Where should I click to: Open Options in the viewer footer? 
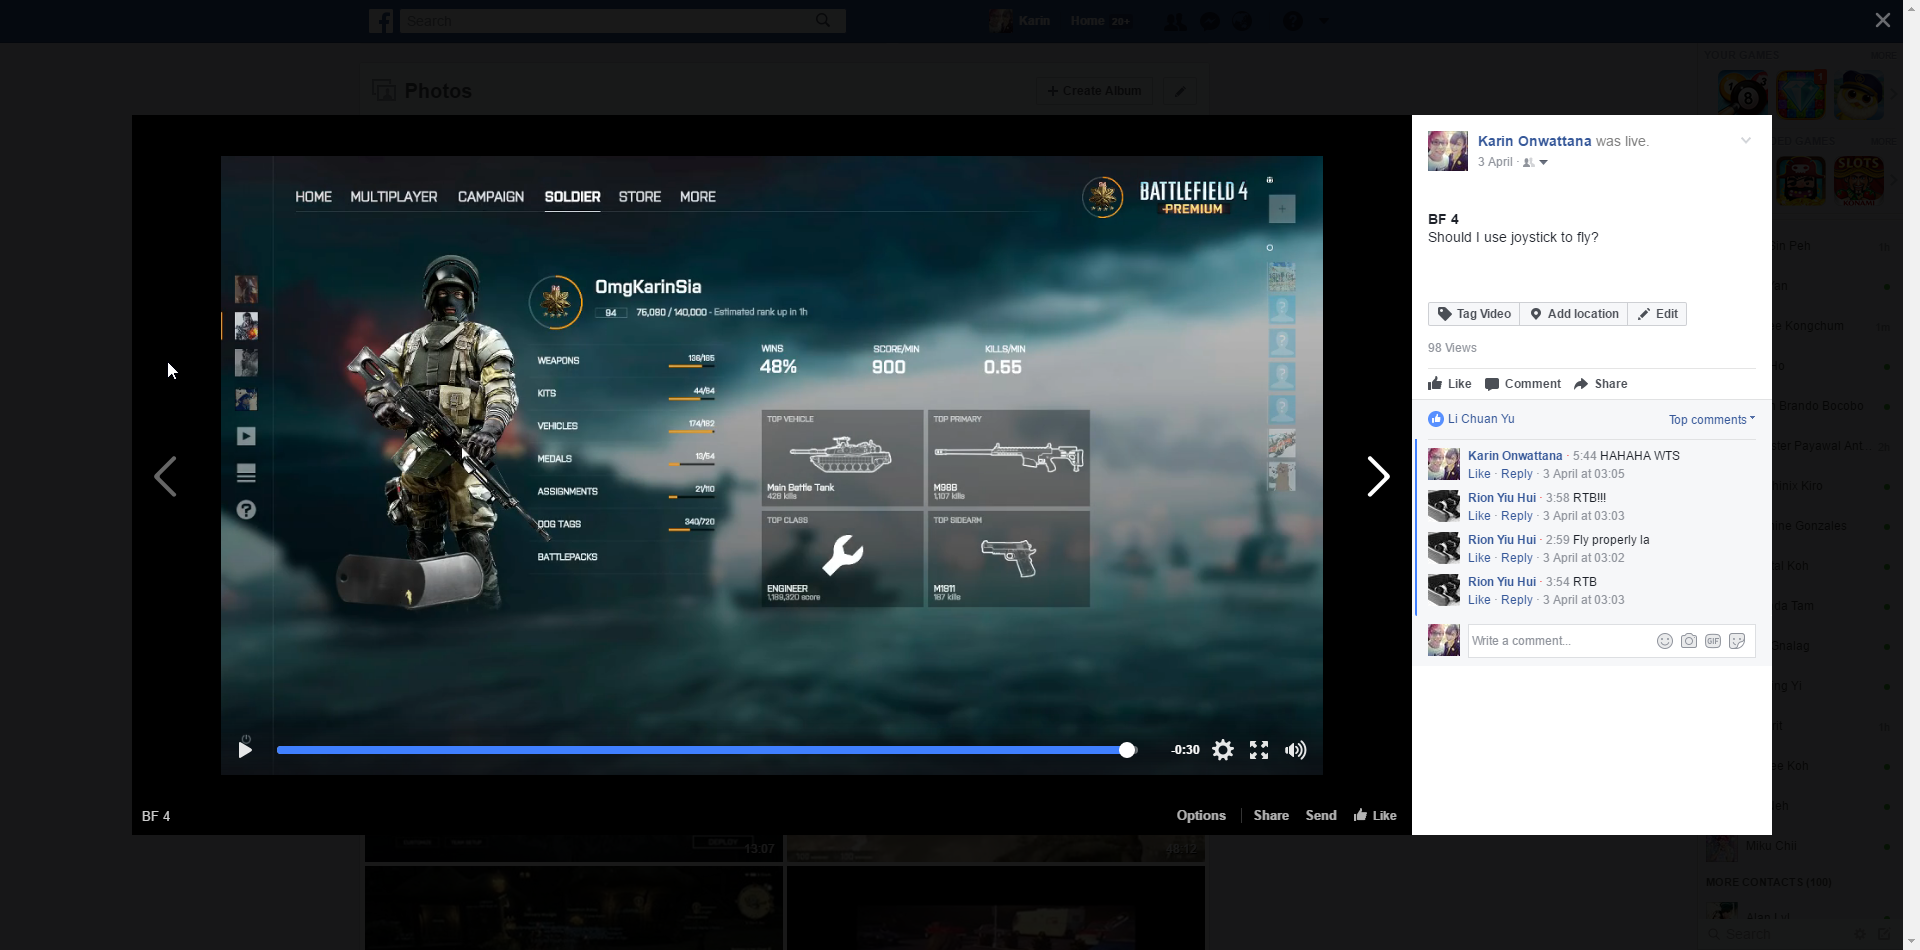1201,816
